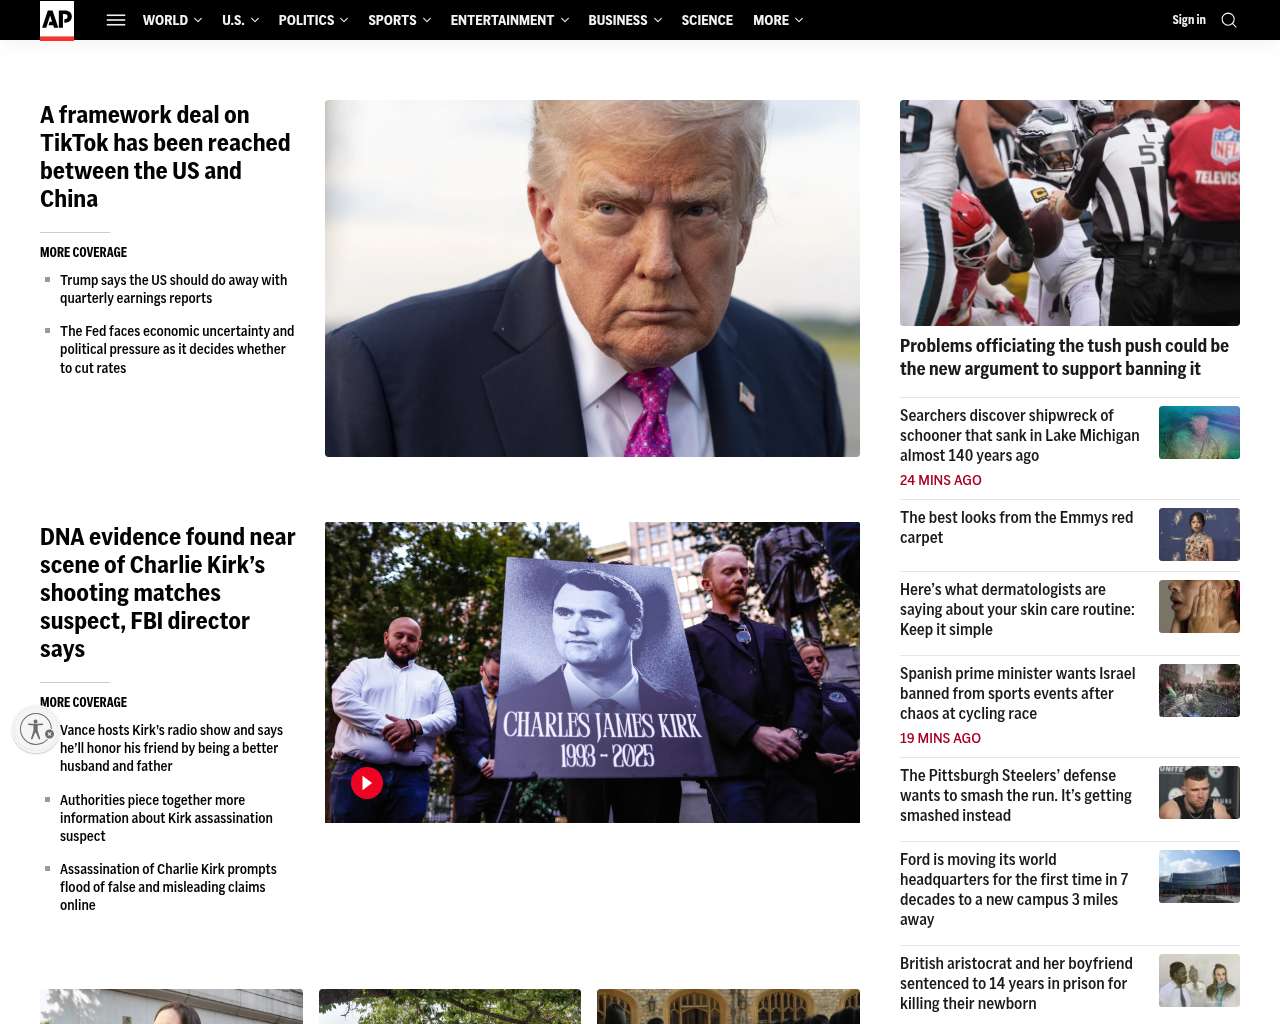Click the AP logo home icon
Image resolution: width=1280 pixels, height=1024 pixels.
(x=57, y=20)
